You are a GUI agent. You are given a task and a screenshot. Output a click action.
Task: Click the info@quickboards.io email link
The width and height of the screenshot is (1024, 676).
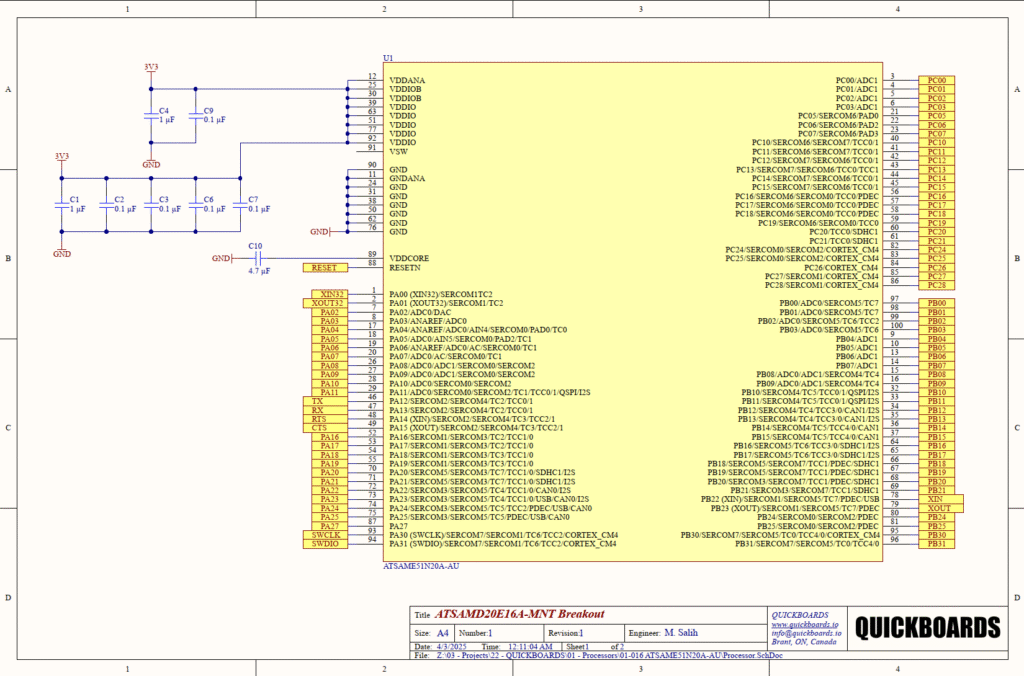[804, 632]
